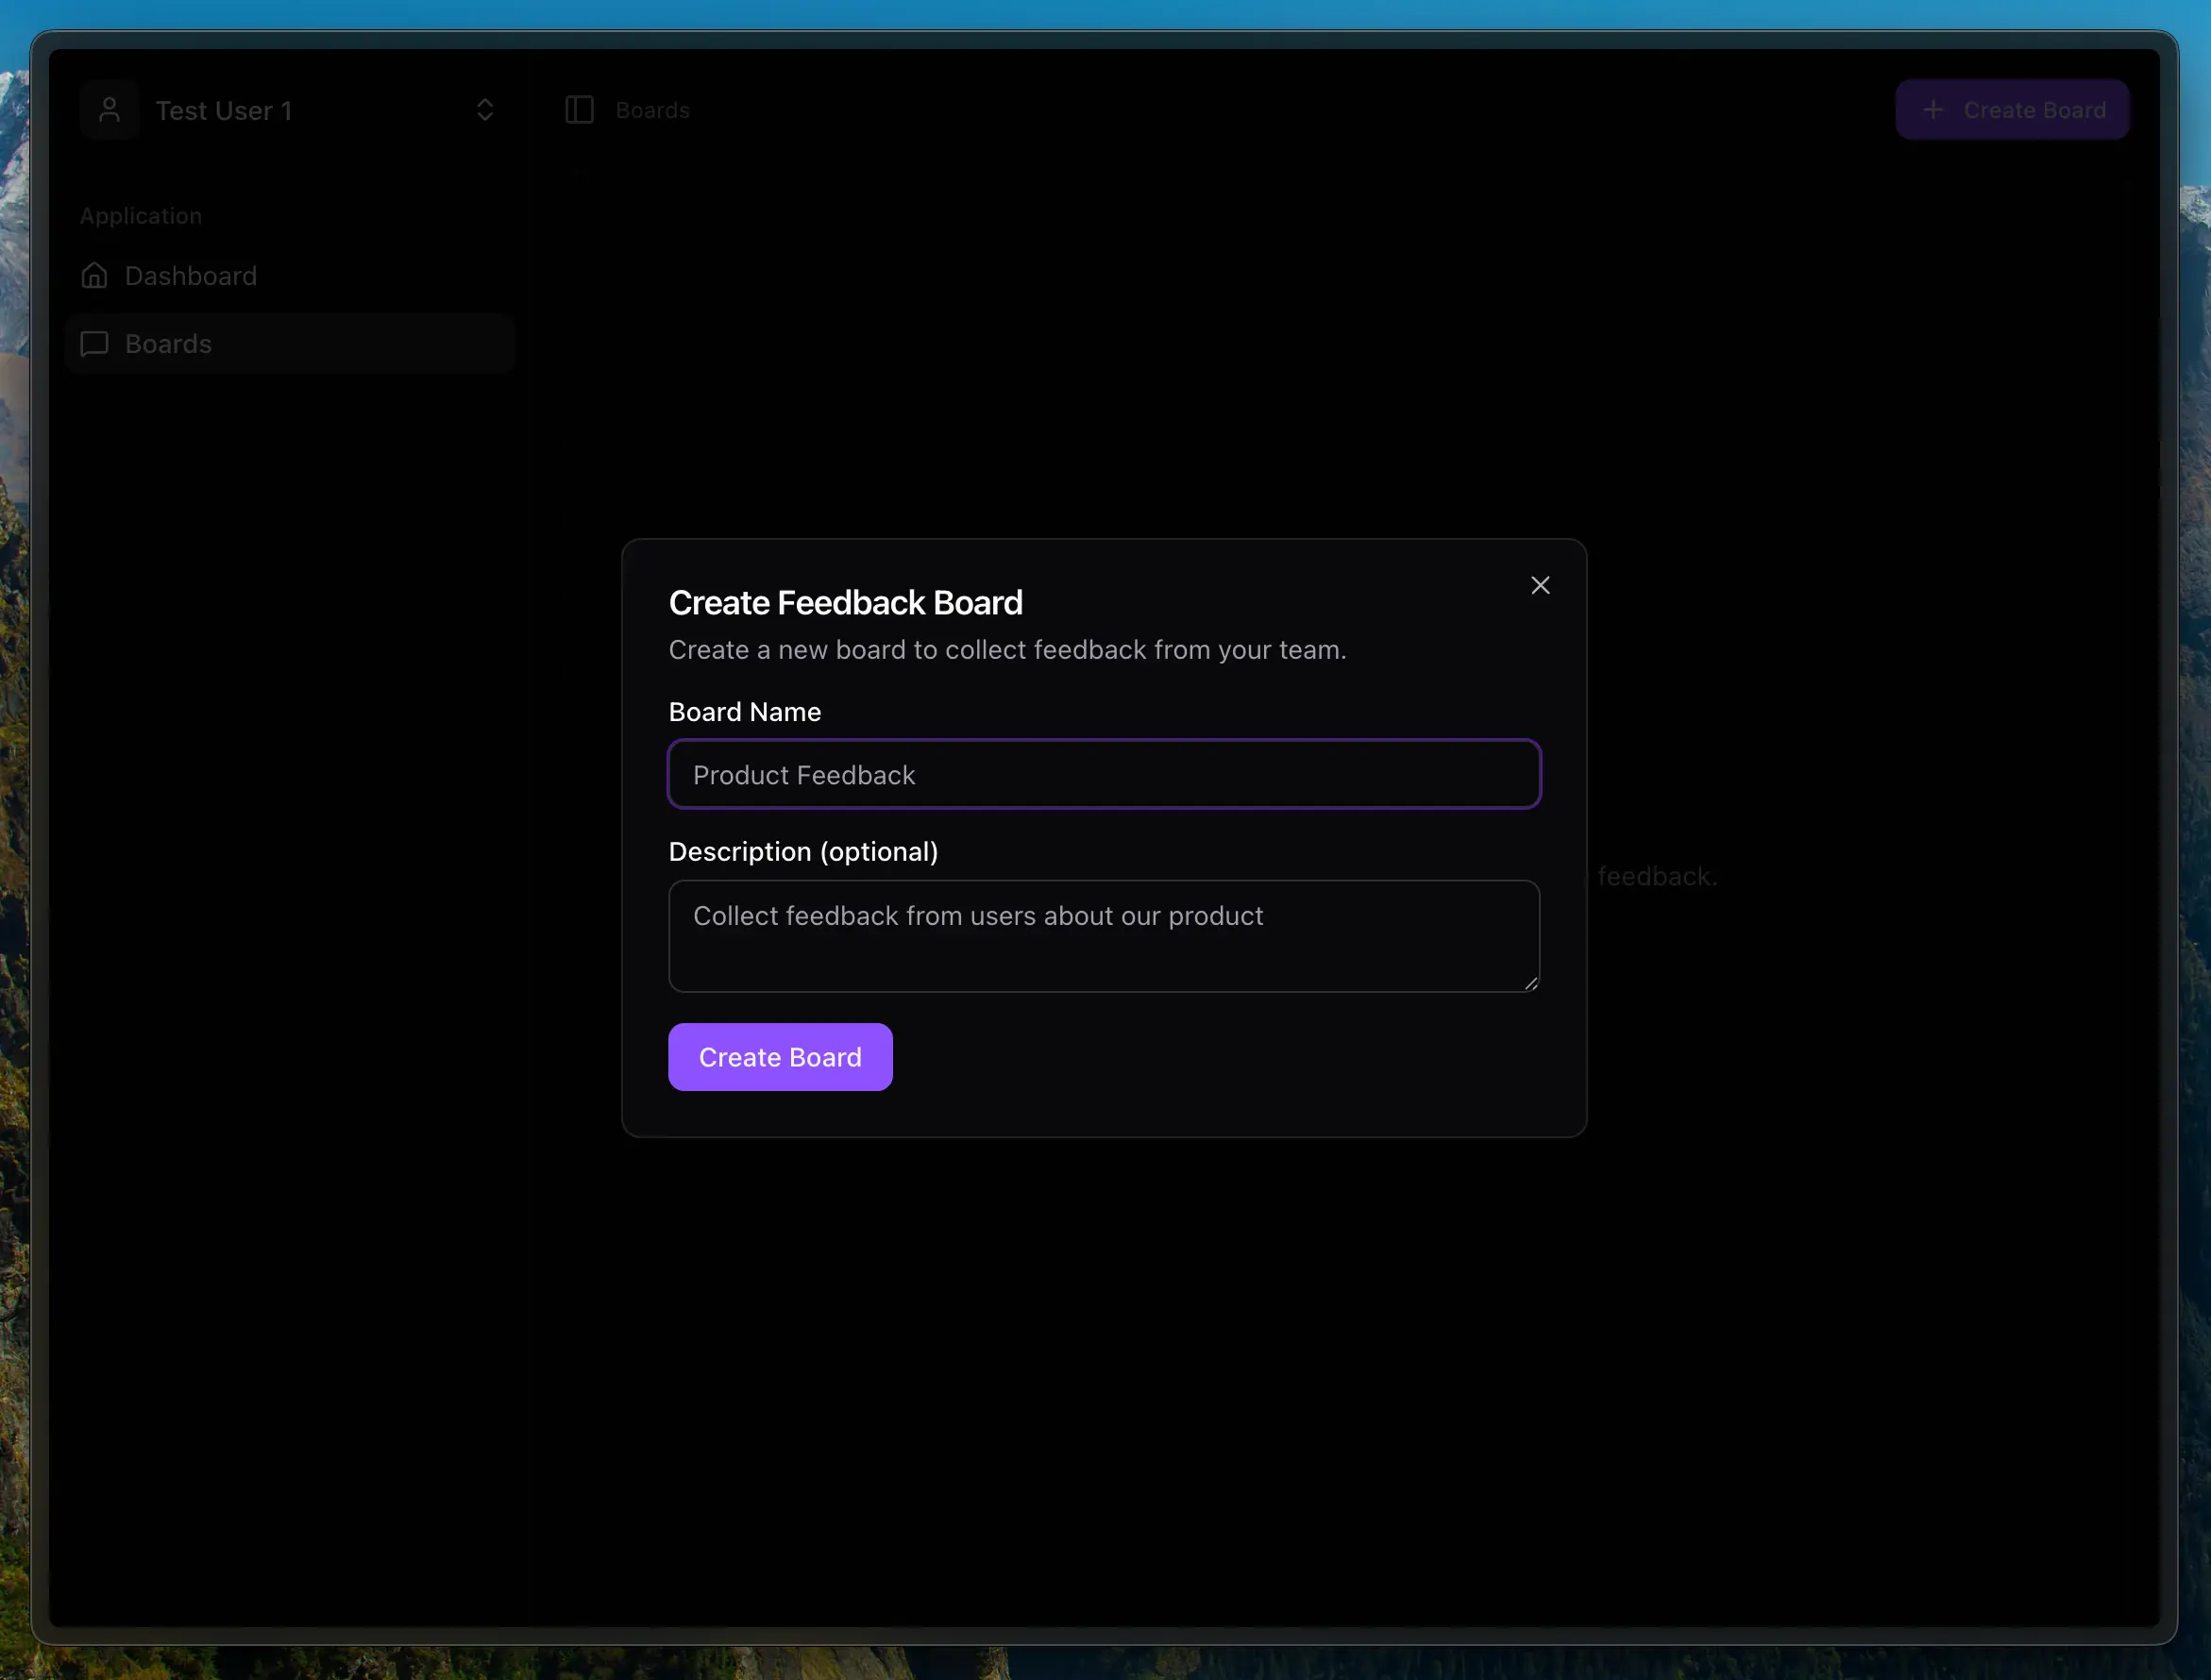The width and height of the screenshot is (2211, 1680).
Task: Select the house icon next to Dashboard
Action: (94, 275)
